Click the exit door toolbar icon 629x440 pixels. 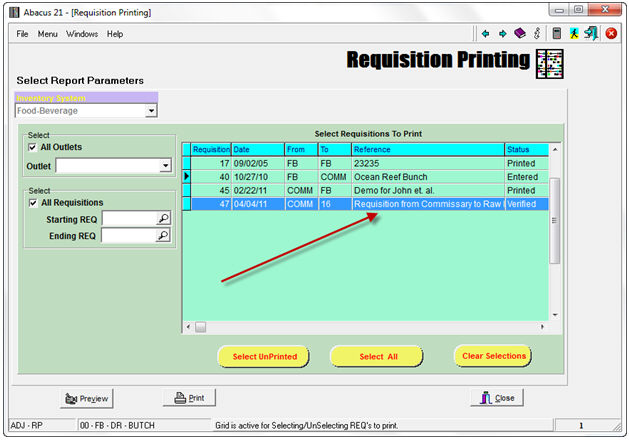point(591,33)
